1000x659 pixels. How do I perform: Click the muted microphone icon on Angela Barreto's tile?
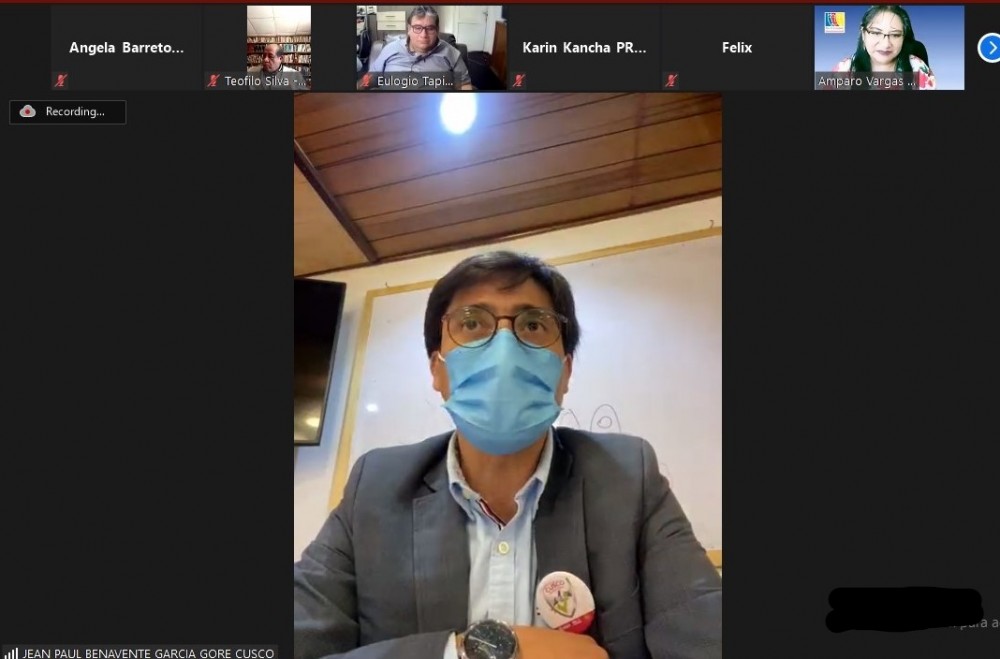[61, 81]
